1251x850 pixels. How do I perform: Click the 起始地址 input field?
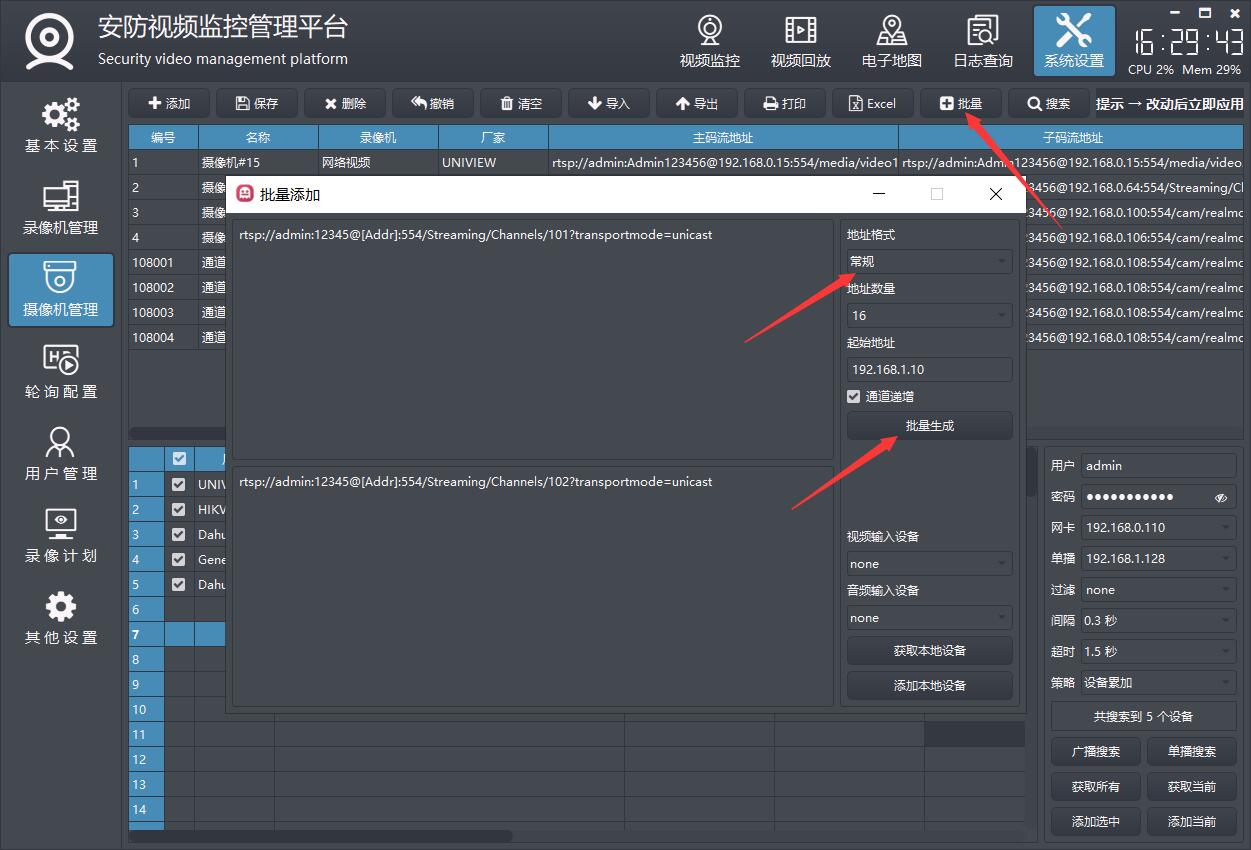pyautogui.click(x=929, y=370)
